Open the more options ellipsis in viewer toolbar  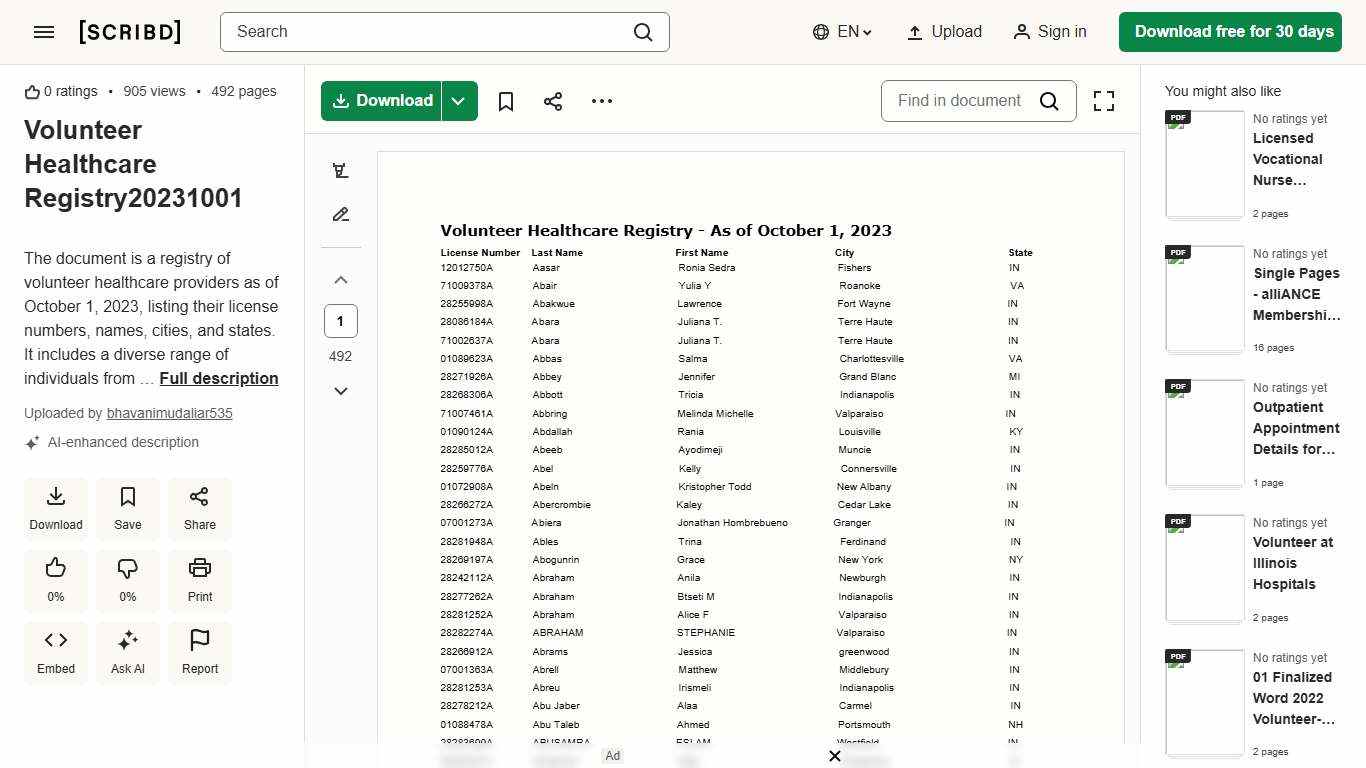601,101
